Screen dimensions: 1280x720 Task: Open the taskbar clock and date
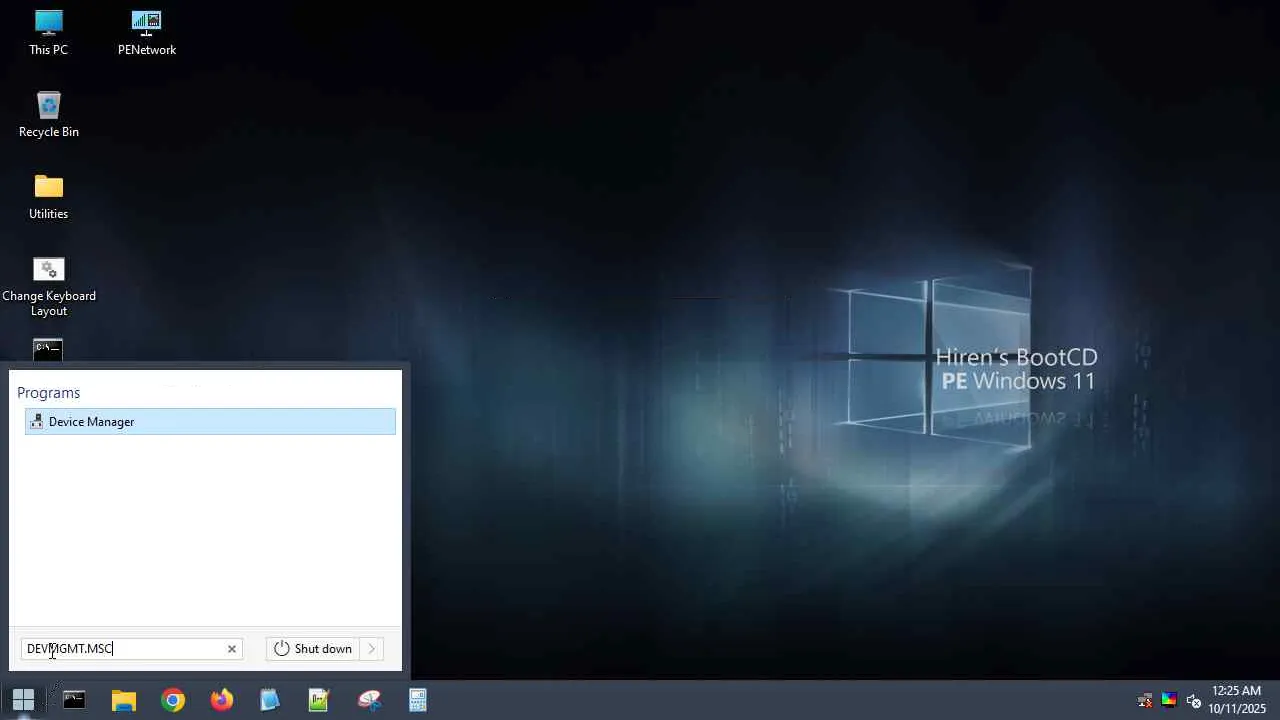click(x=1237, y=699)
